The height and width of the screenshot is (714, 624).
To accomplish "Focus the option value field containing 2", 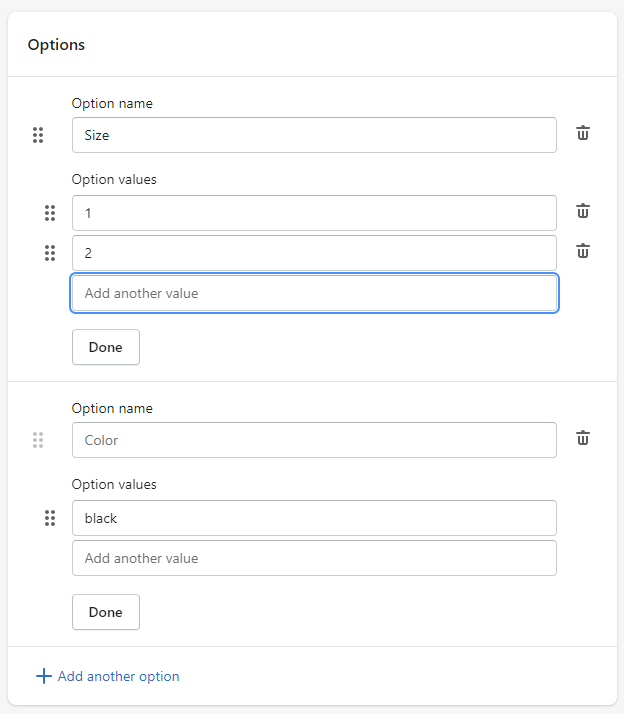I will pyautogui.click(x=314, y=253).
